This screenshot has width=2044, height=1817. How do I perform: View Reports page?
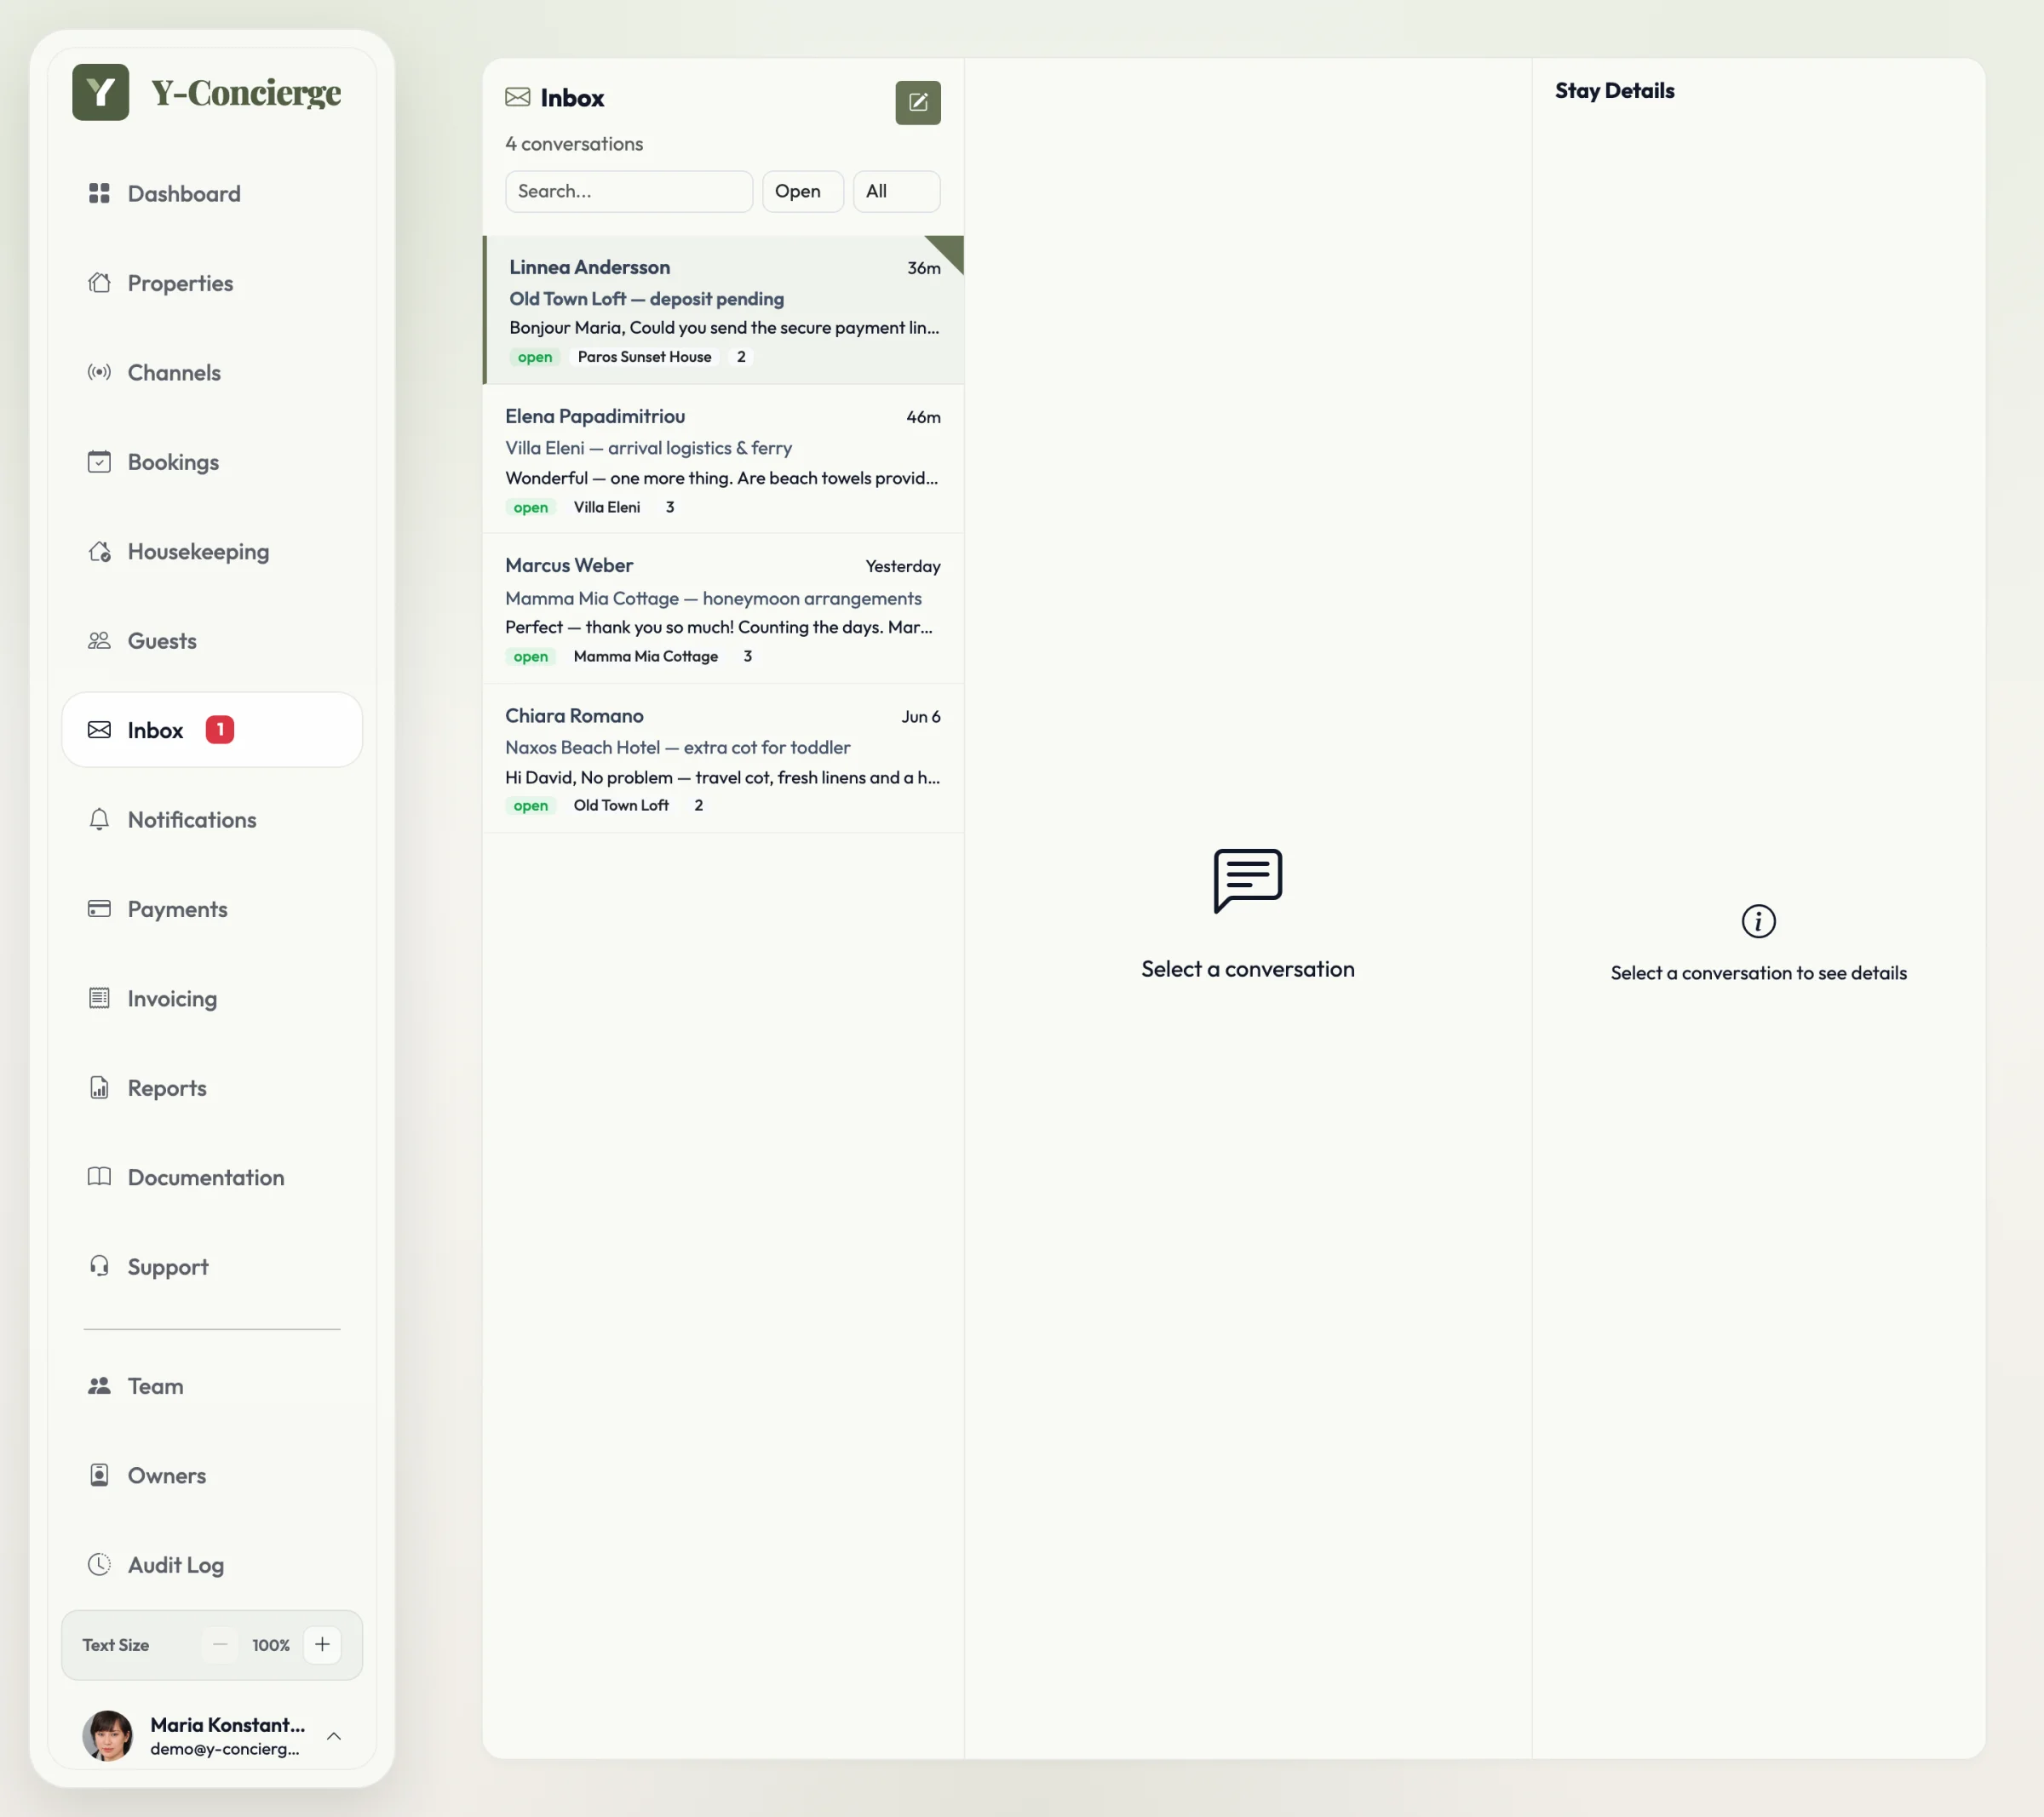click(212, 1088)
